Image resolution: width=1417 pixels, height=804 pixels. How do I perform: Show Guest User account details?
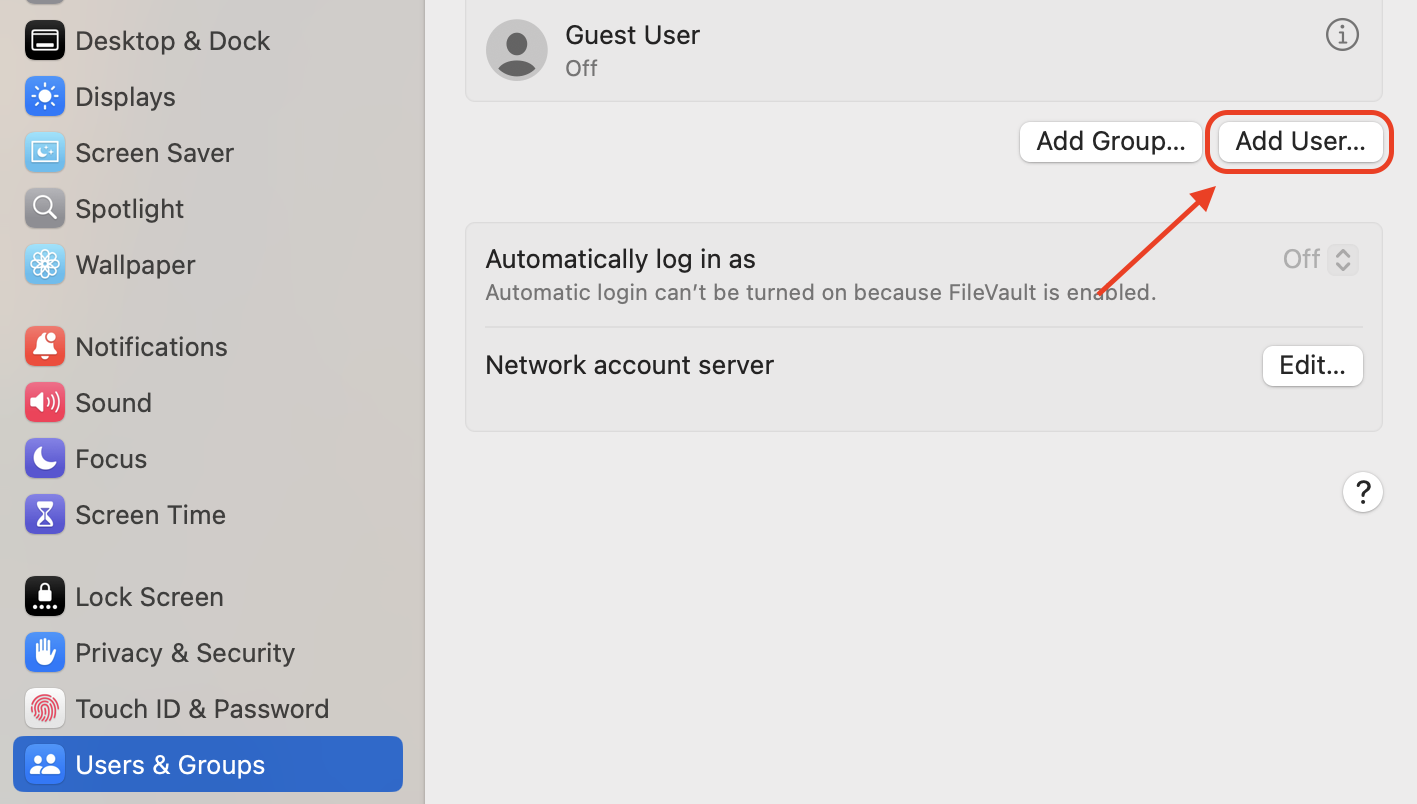pos(1342,34)
